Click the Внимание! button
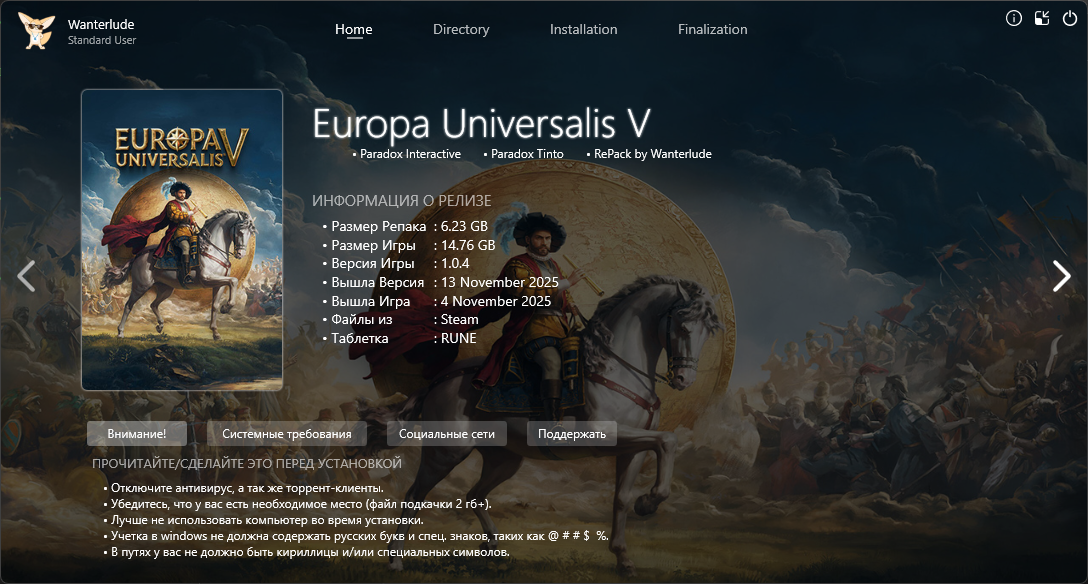Screen dimensions: 1088x584 [x=137, y=433]
